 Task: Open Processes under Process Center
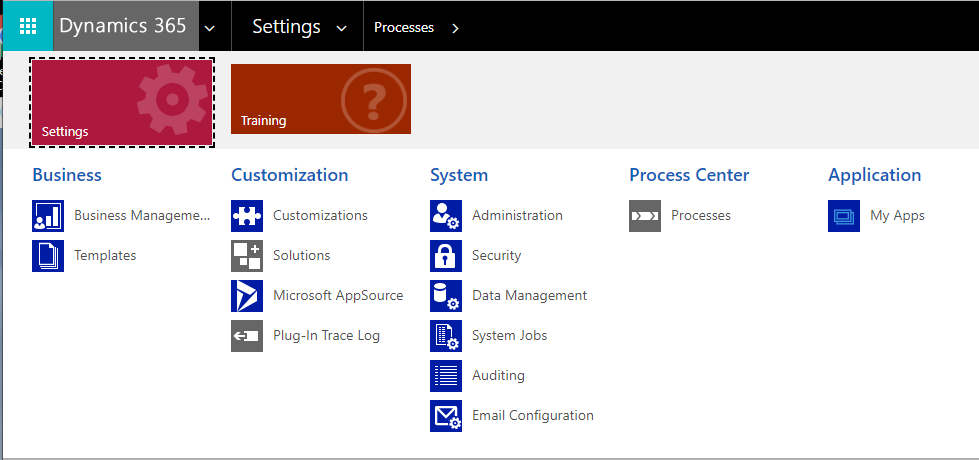pyautogui.click(x=700, y=216)
